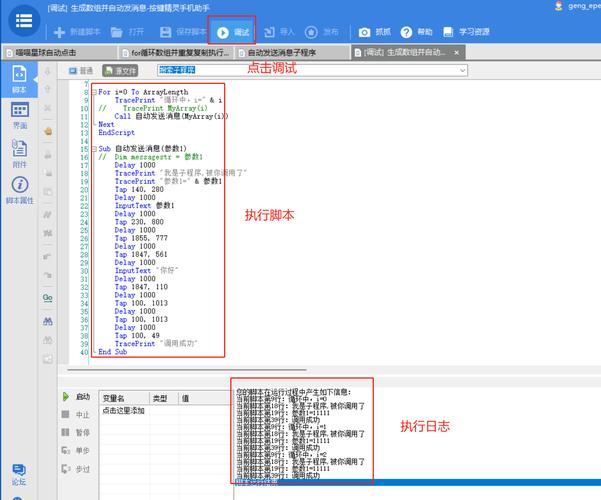Open the 附件 (attachments) sidebar panel
This screenshot has height=500, width=601.
(x=19, y=153)
